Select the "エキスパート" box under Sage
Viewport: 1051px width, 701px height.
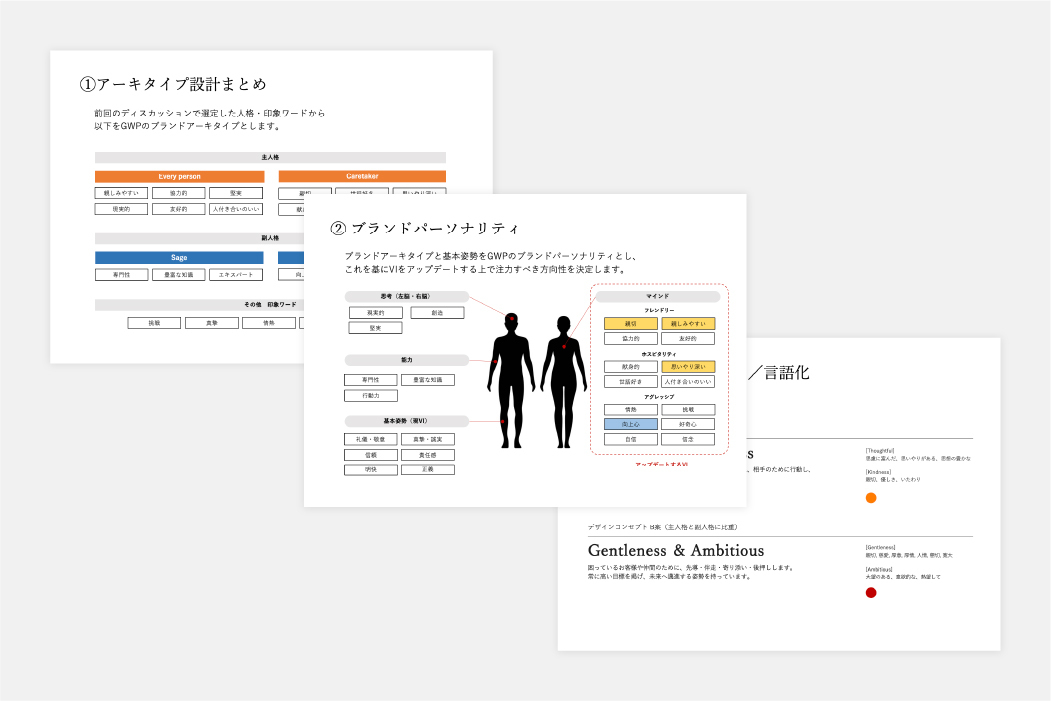[236, 275]
